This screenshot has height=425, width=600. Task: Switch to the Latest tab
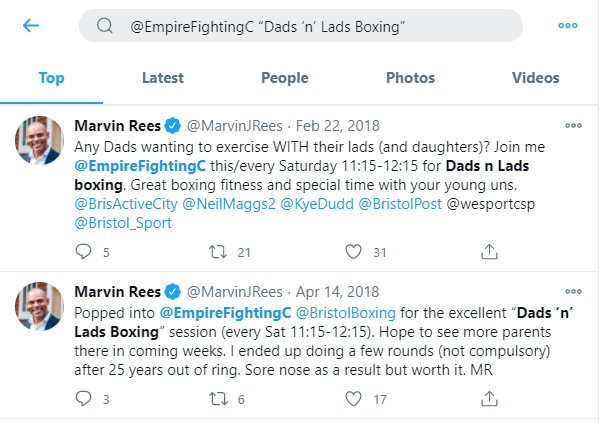tap(162, 78)
